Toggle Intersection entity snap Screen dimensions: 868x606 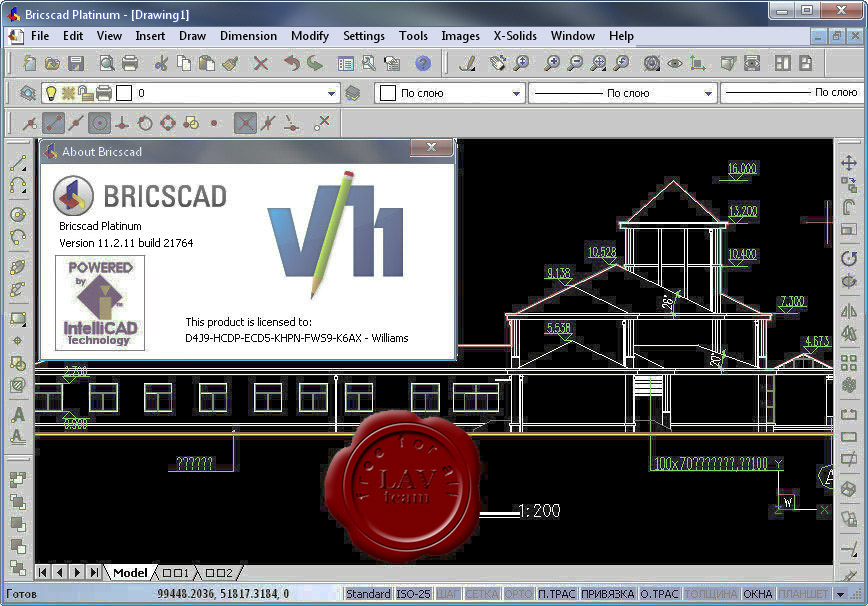click(x=245, y=123)
